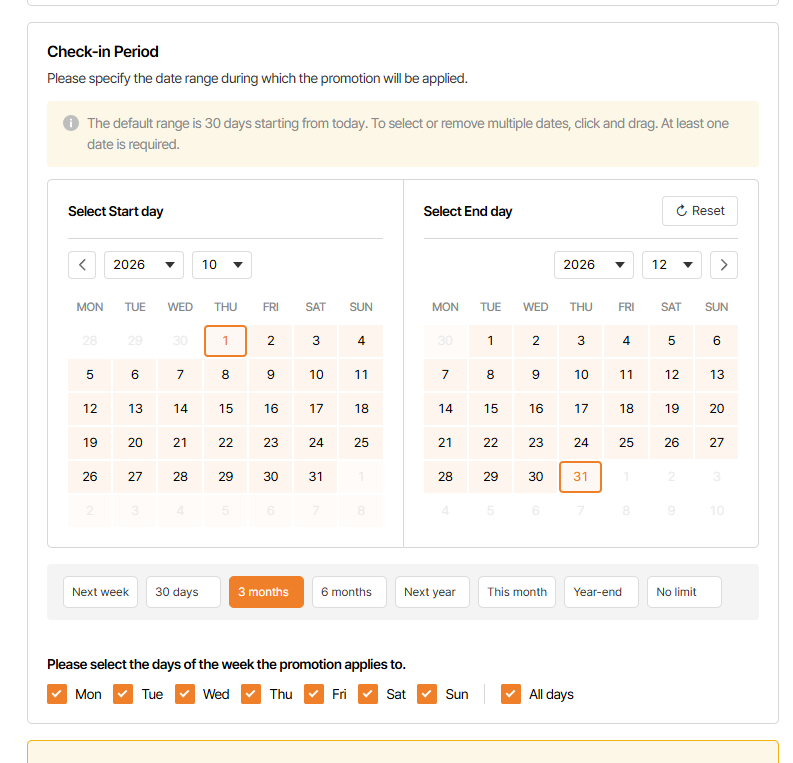Choose the No limit preset
Image resolution: width=793 pixels, height=763 pixels.
tap(684, 592)
